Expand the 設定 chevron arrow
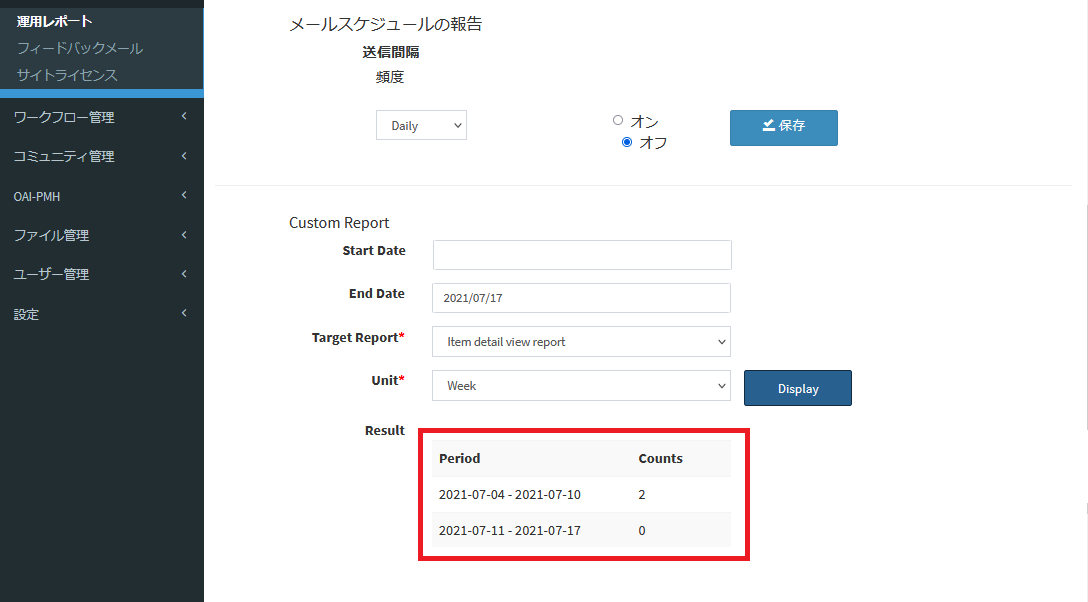The image size is (1088, 602). 184,314
